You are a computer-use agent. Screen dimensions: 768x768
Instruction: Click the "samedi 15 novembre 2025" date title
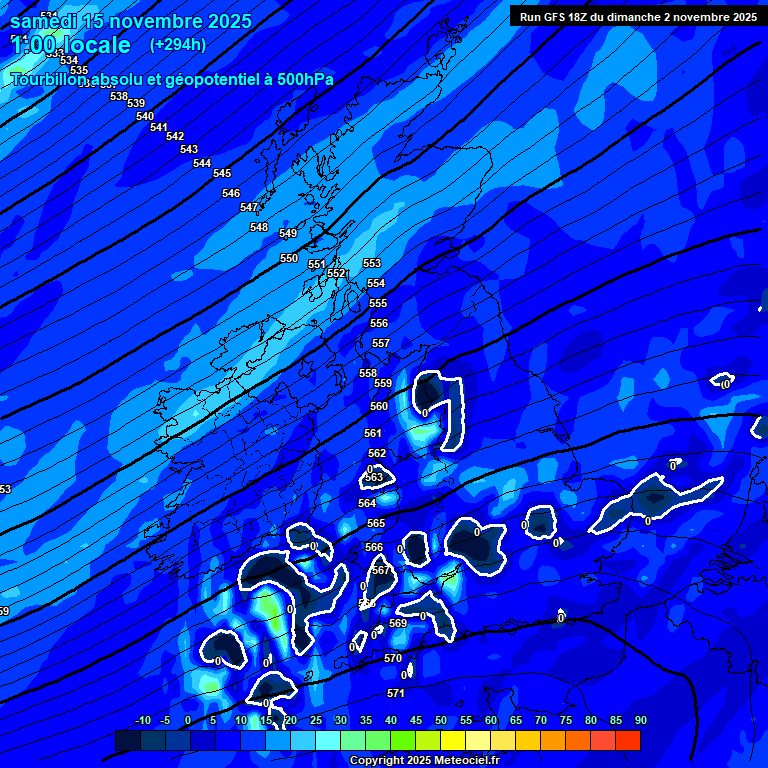(x=130, y=21)
